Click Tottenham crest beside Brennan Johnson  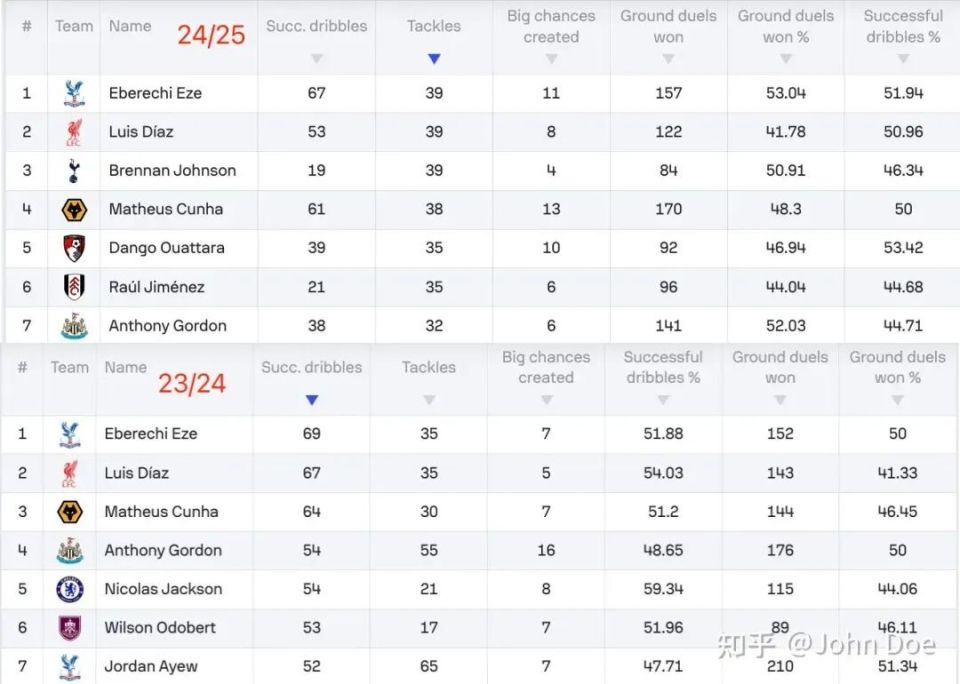pyautogui.click(x=74, y=170)
